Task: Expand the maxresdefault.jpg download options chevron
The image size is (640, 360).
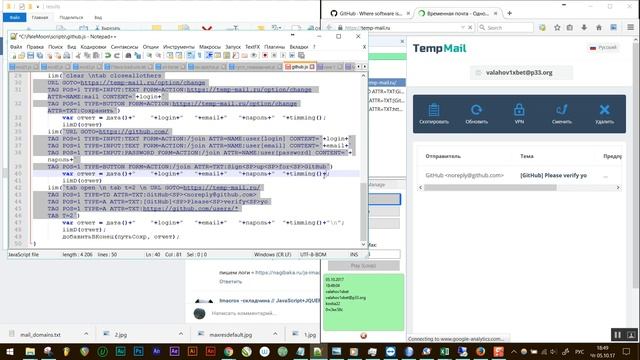Action: pos(275,334)
